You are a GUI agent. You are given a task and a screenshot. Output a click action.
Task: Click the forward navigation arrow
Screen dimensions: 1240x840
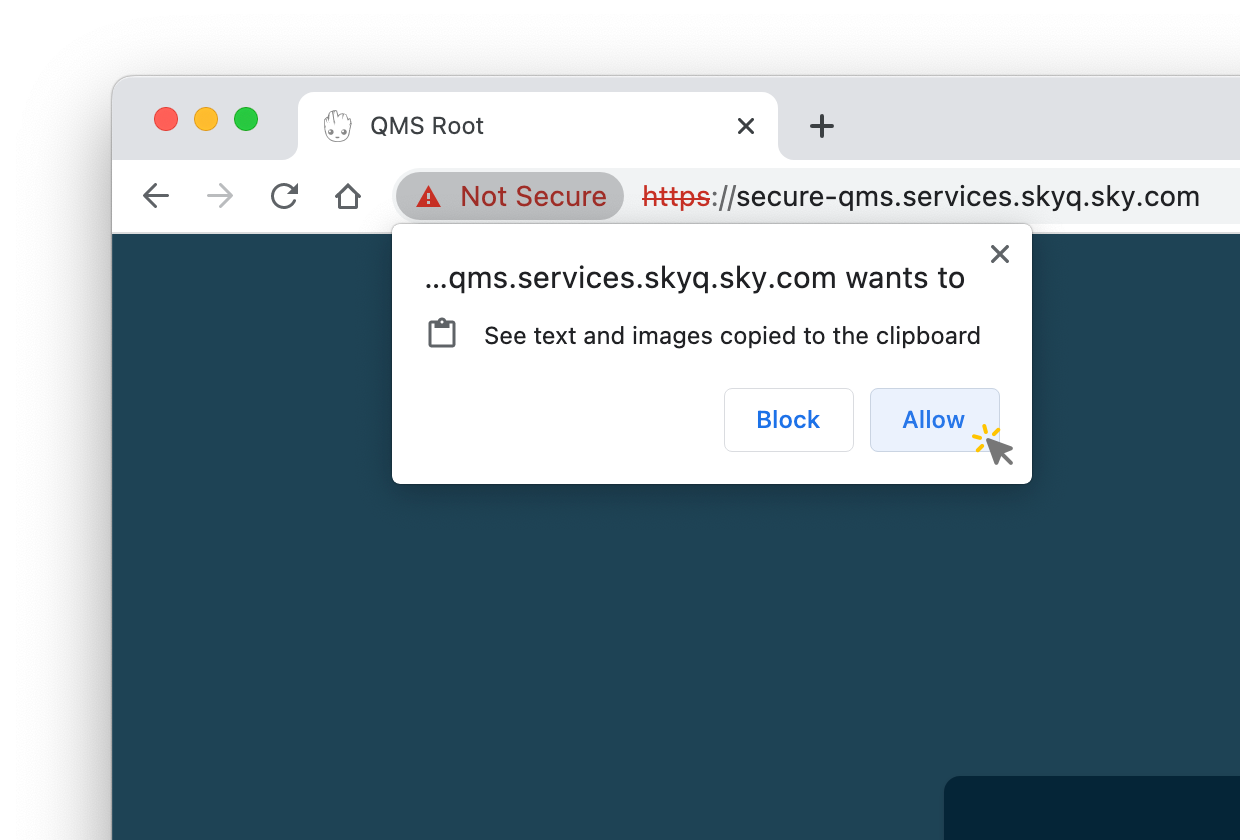220,196
